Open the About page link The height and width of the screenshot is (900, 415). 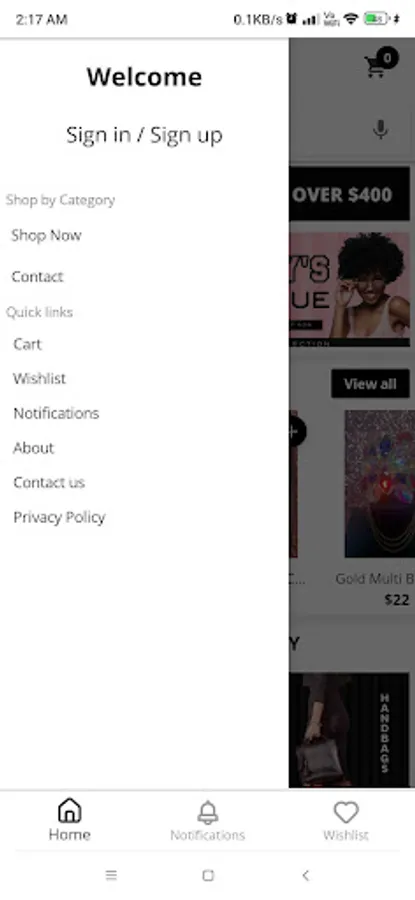pos(33,448)
